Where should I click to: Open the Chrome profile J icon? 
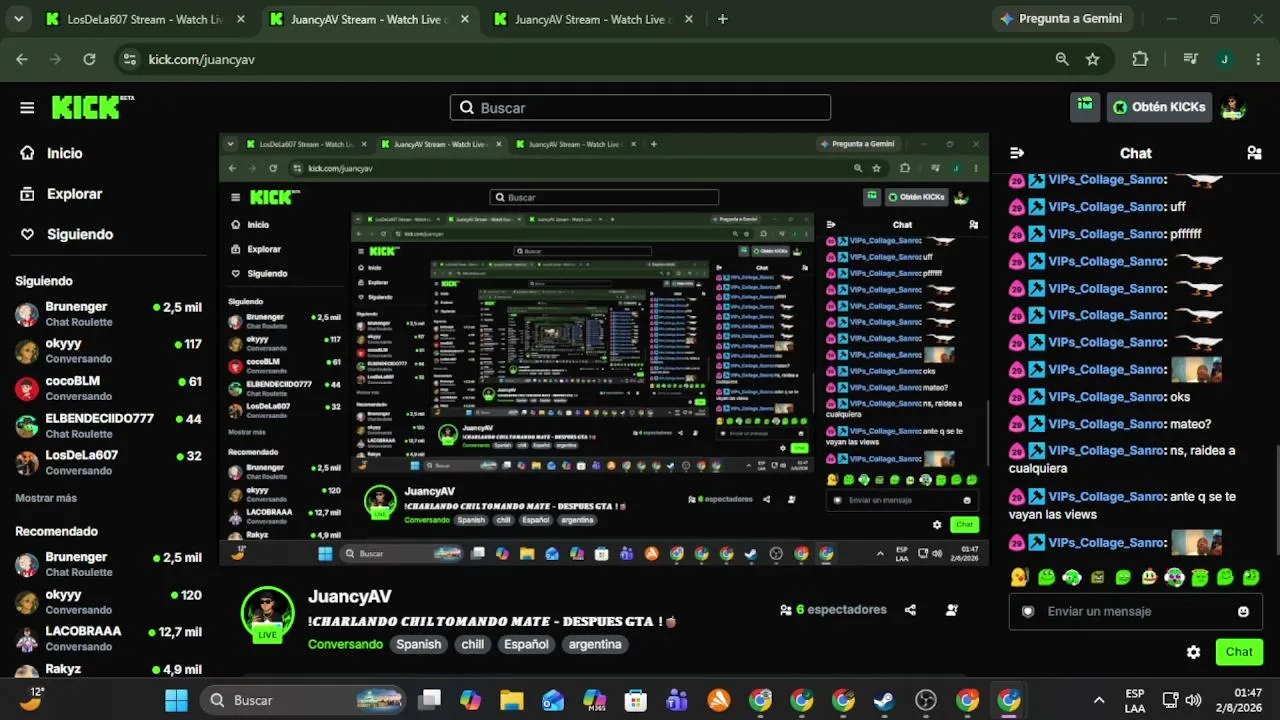click(1224, 59)
